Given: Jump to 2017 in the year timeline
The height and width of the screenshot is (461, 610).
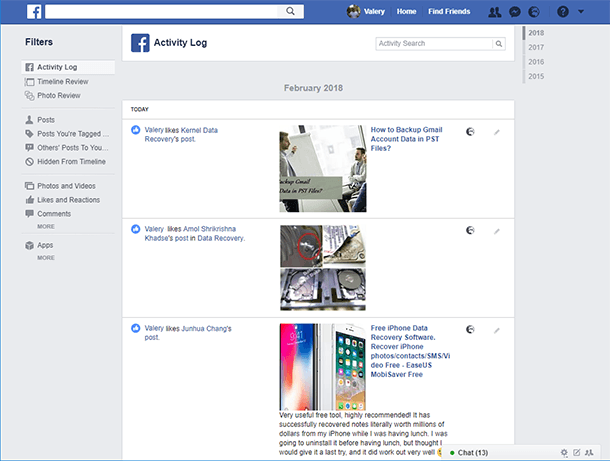Looking at the screenshot, I should 536,47.
